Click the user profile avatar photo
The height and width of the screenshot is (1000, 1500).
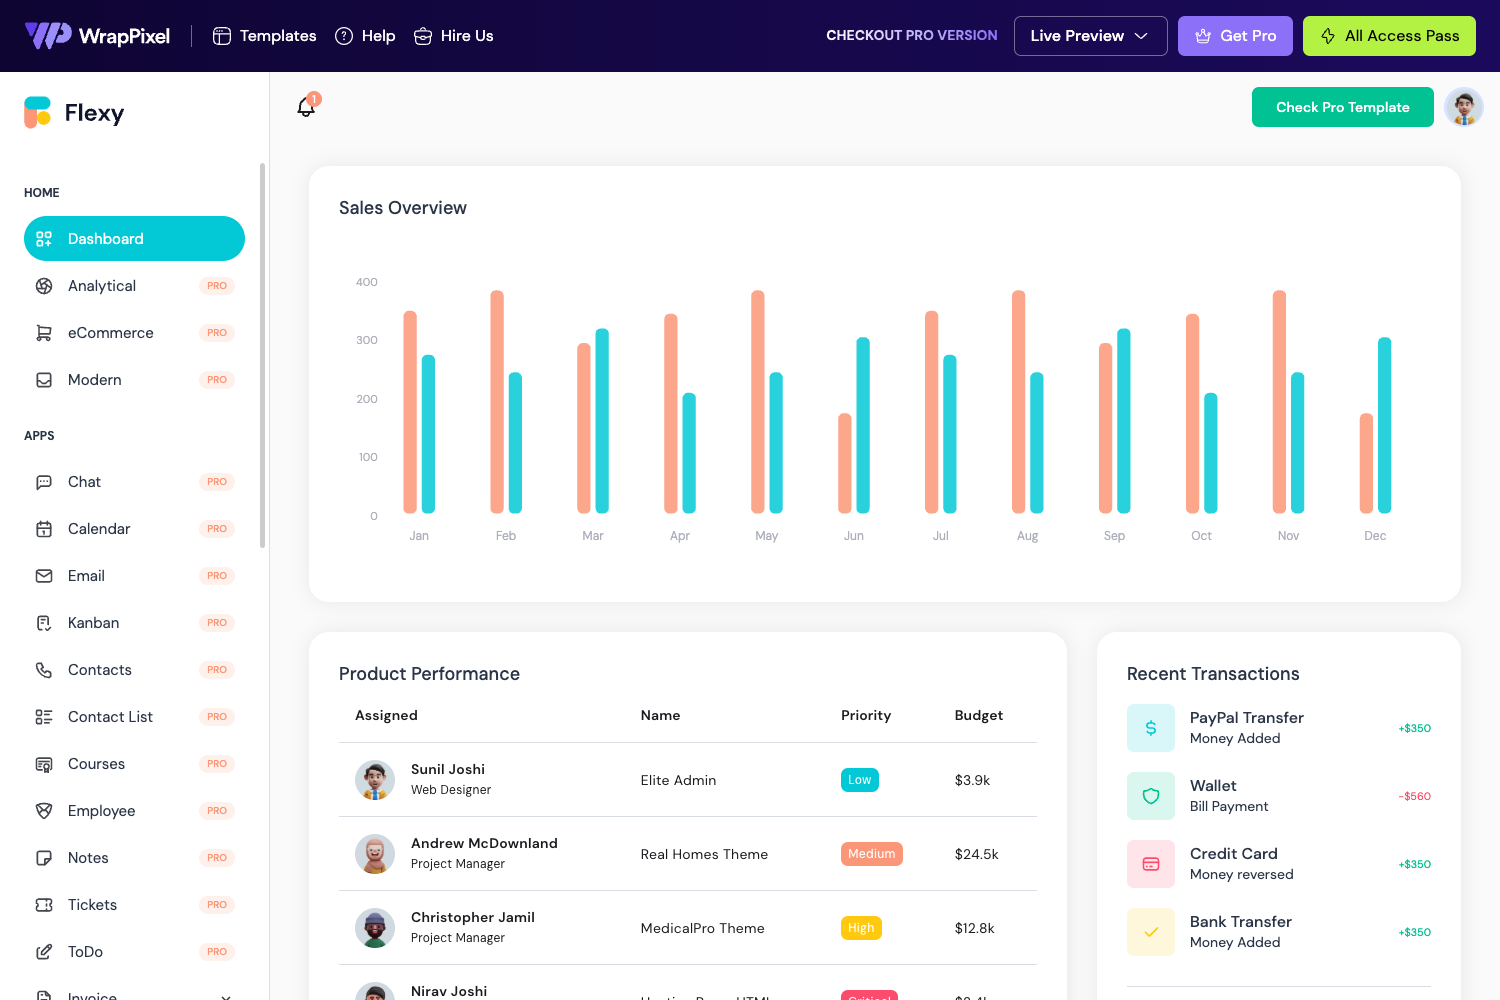(1463, 107)
